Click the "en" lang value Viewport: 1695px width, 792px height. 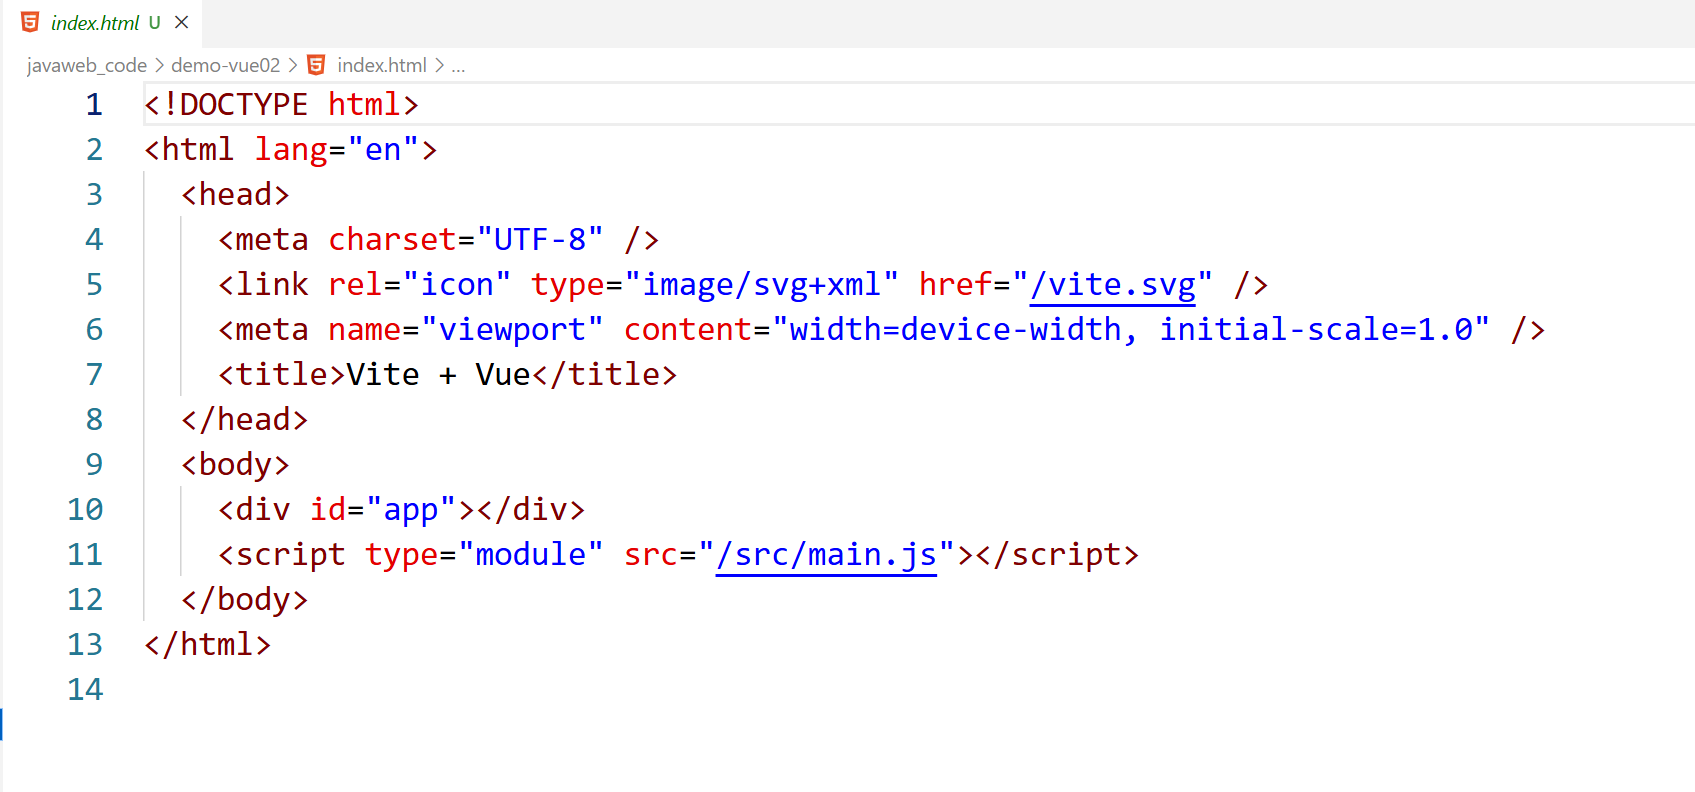pos(383,149)
